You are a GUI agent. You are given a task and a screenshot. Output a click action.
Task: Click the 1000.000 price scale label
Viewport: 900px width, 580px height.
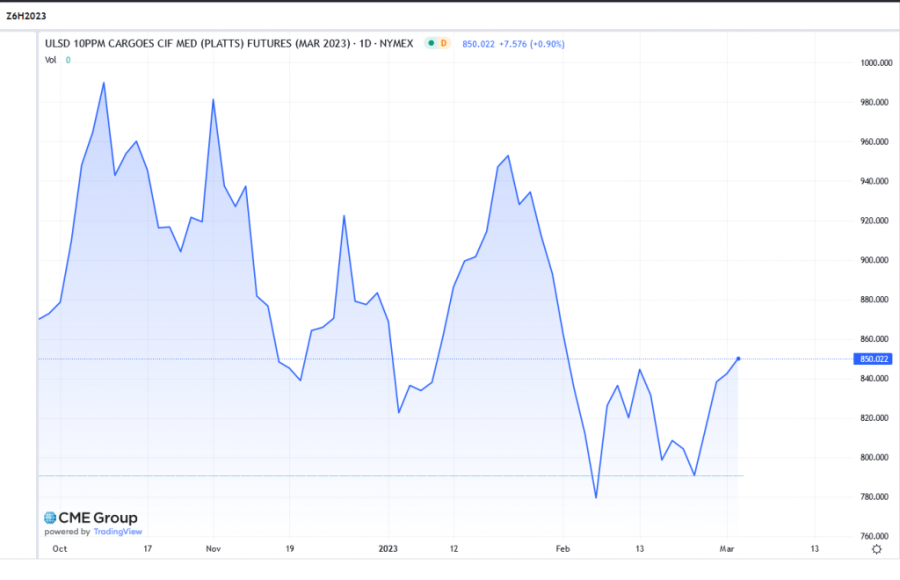point(875,63)
